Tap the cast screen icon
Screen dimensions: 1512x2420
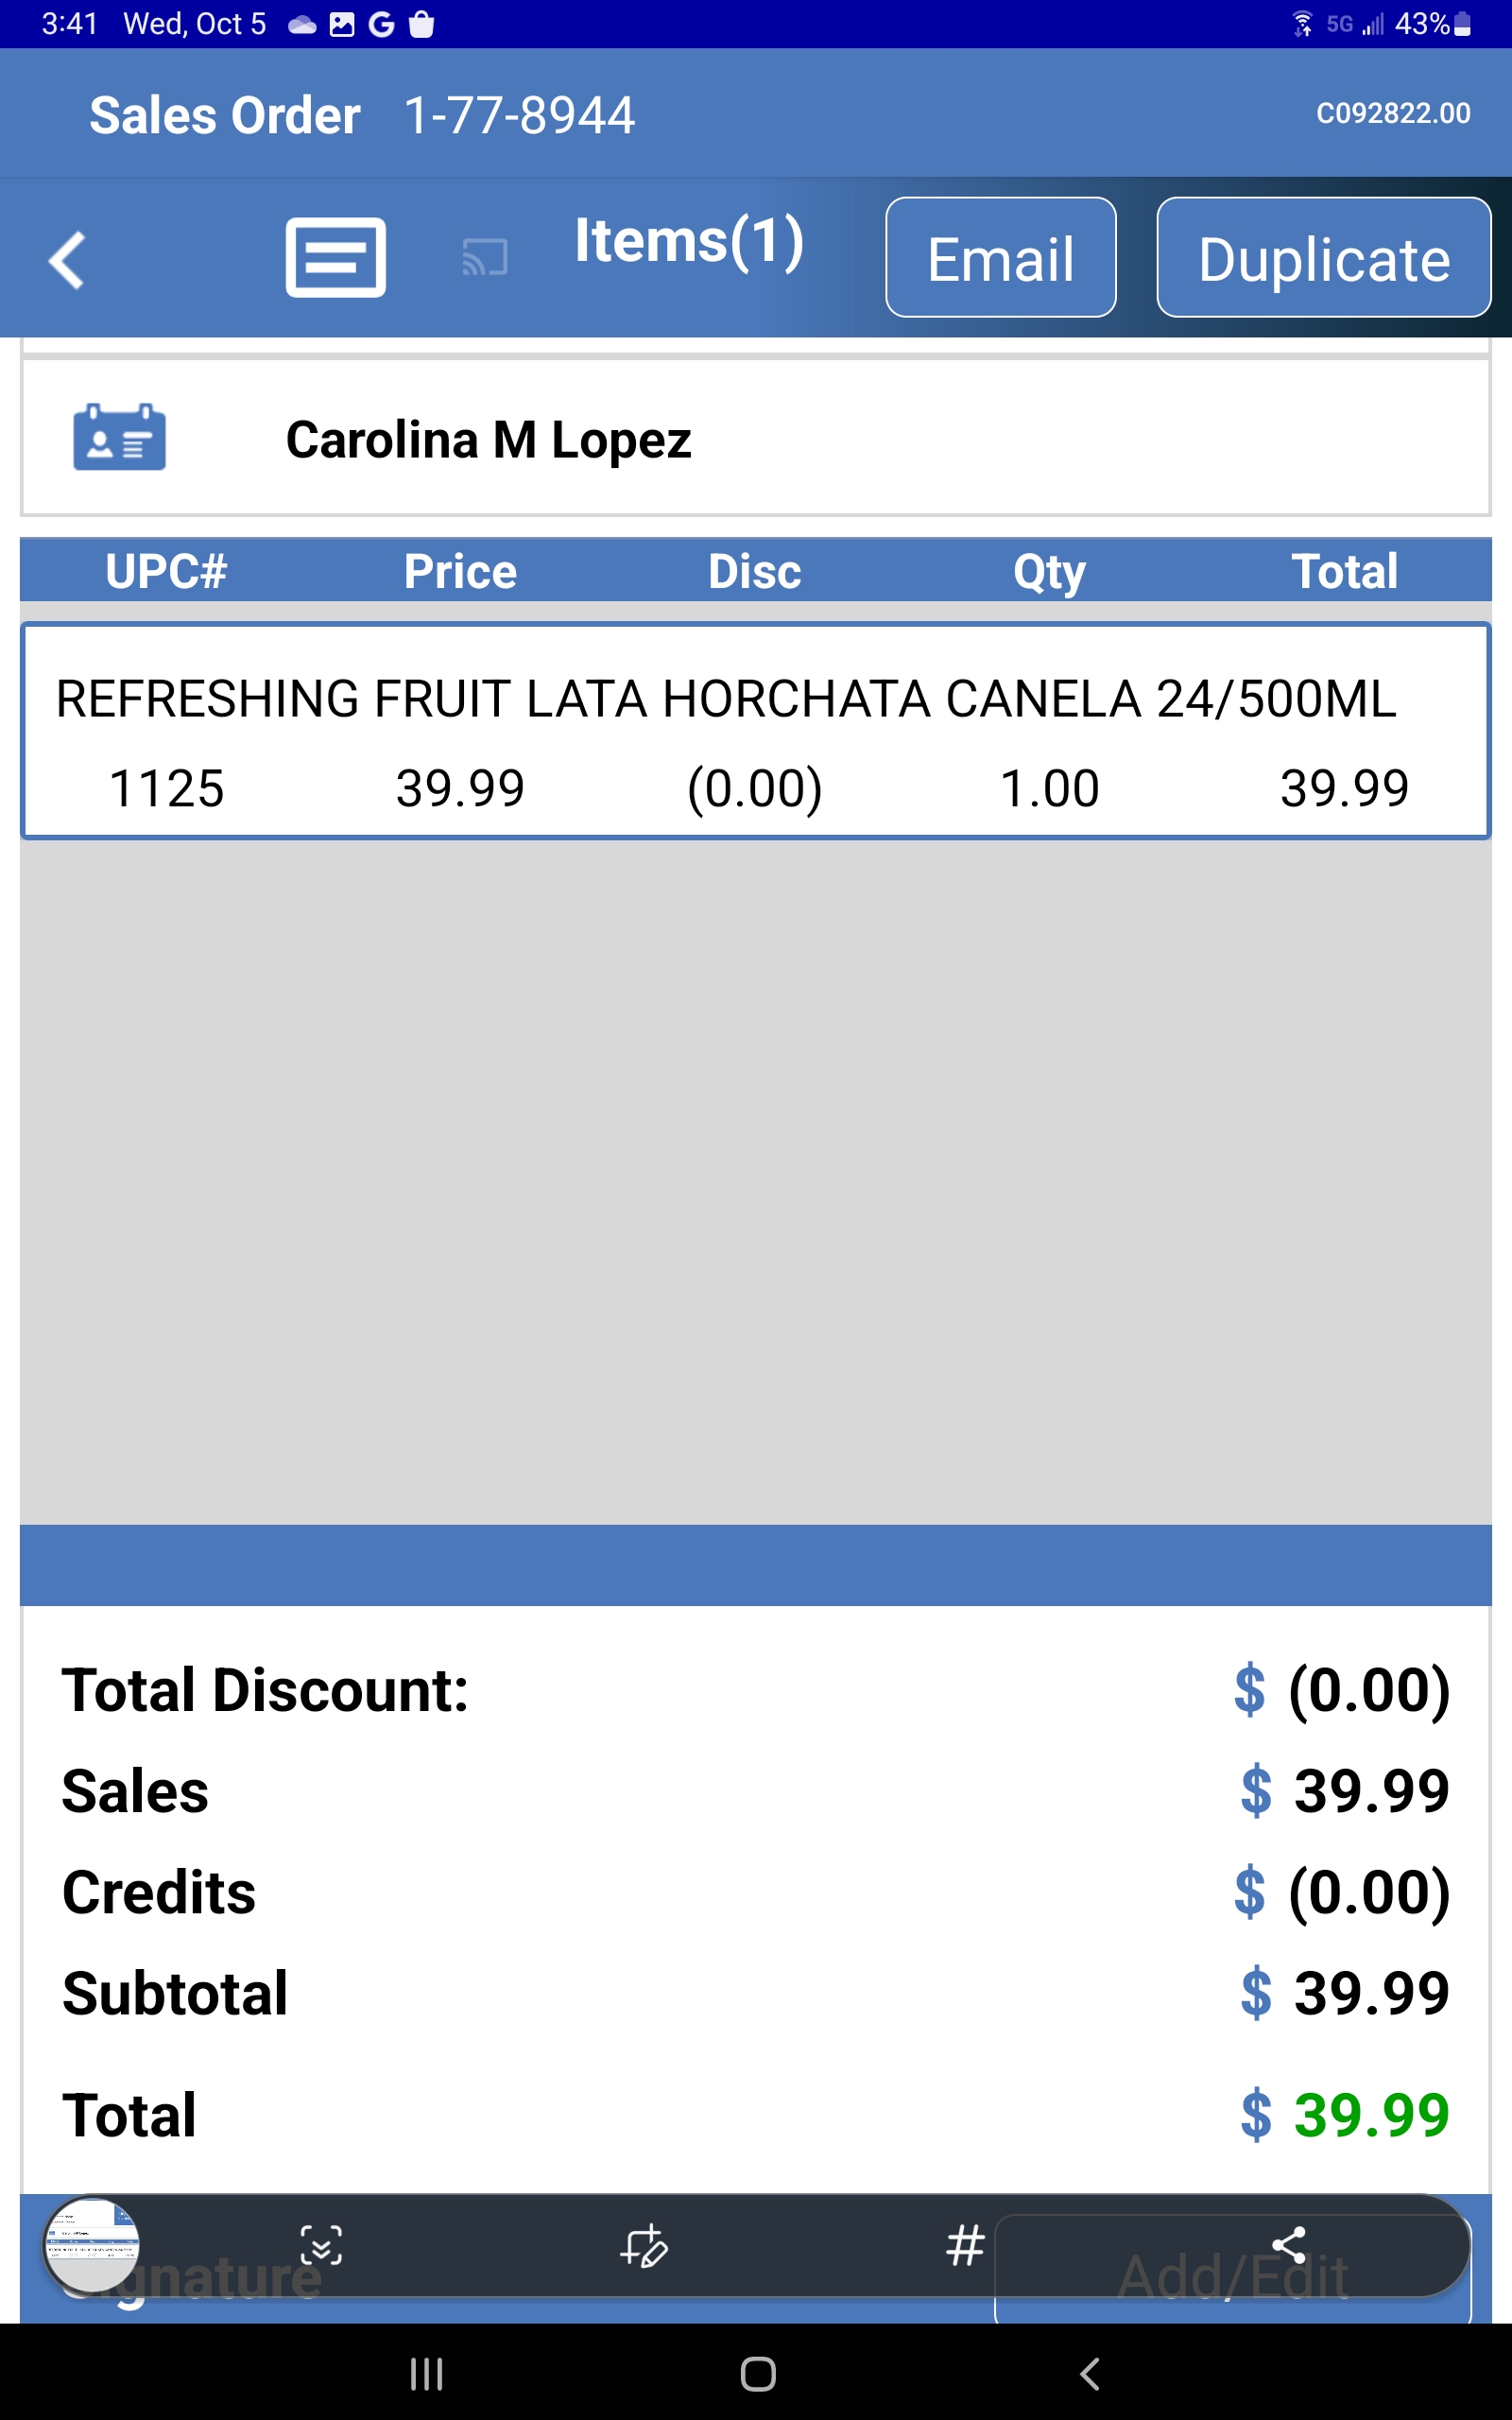point(485,258)
